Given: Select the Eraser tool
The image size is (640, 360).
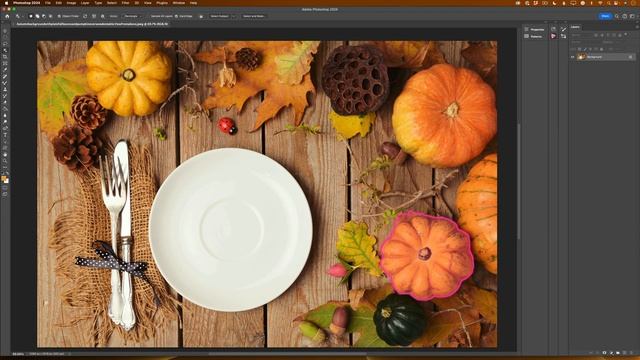Looking at the screenshot, I should coord(5,102).
